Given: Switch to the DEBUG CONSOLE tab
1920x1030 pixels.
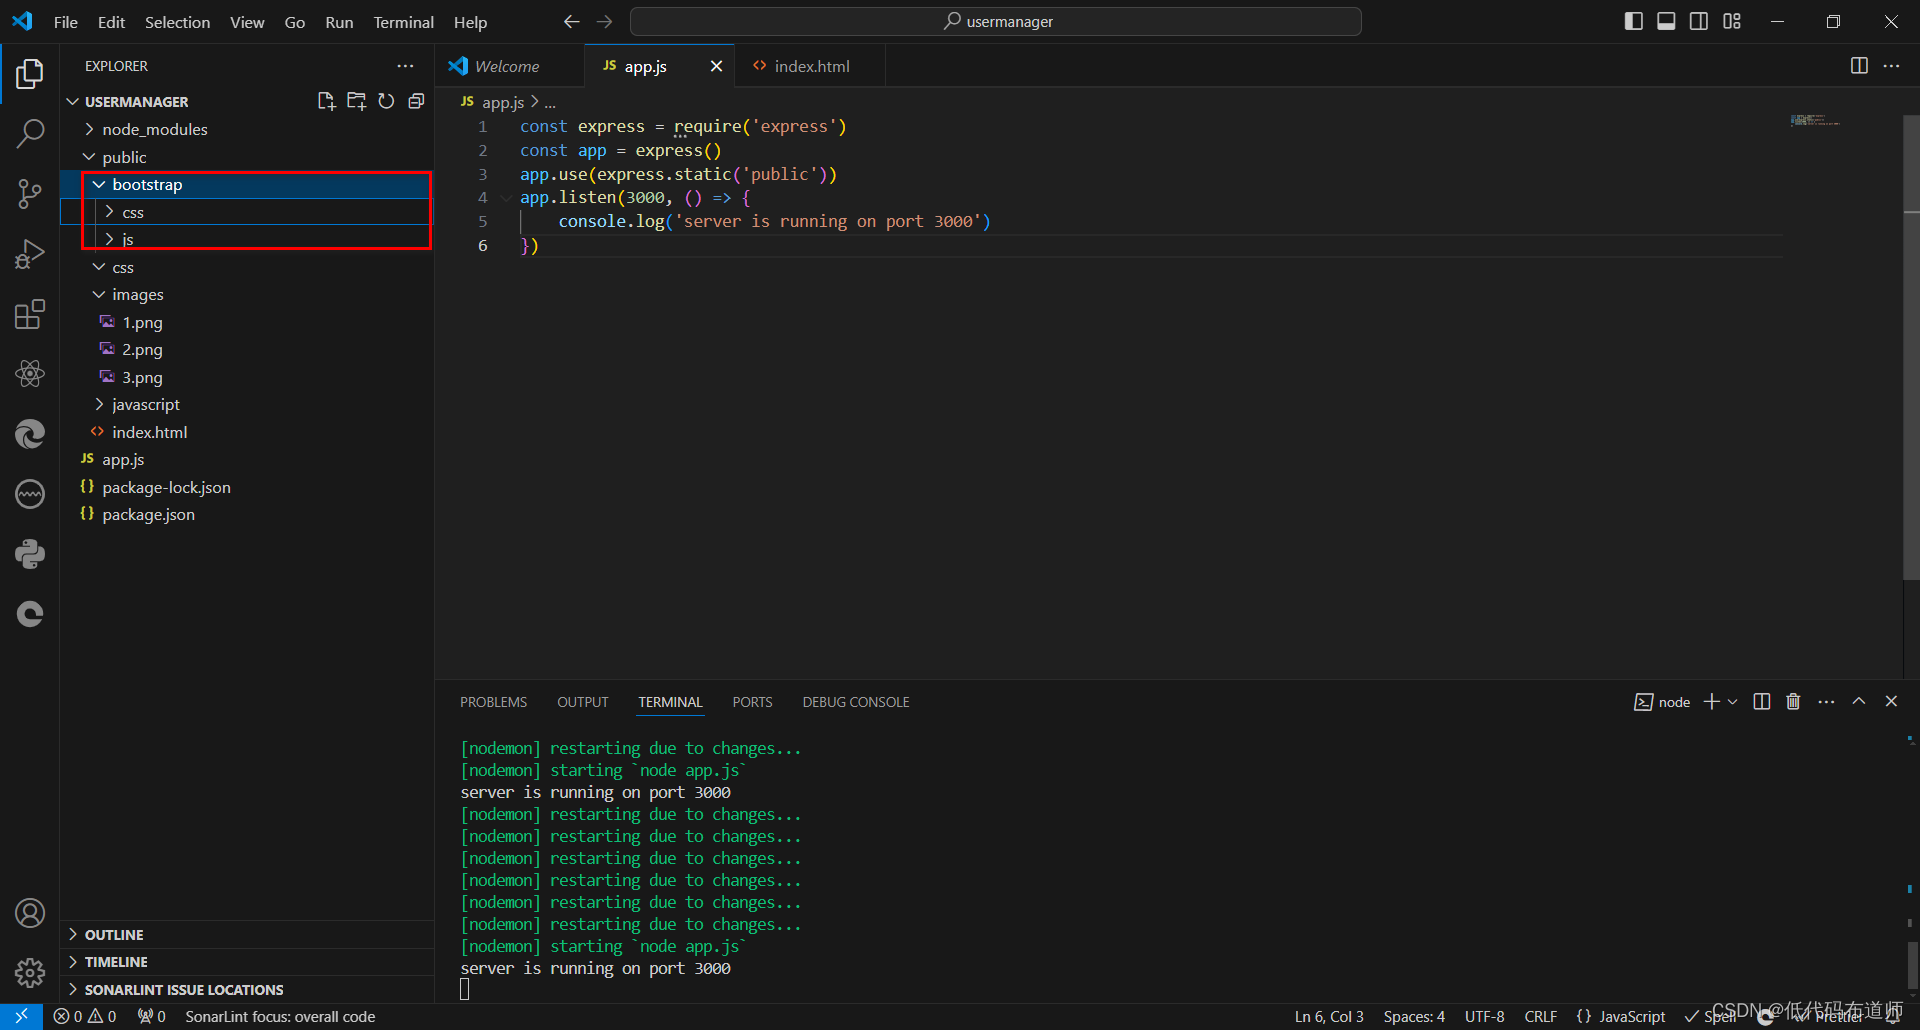Looking at the screenshot, I should click(x=856, y=702).
